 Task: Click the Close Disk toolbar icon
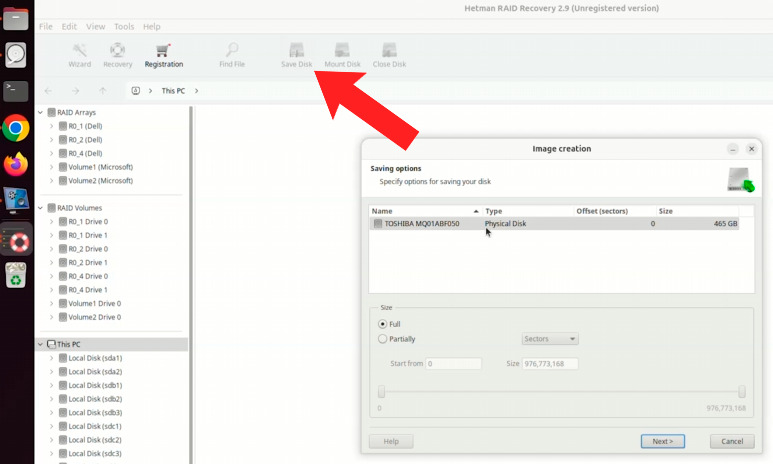[x=389, y=55]
